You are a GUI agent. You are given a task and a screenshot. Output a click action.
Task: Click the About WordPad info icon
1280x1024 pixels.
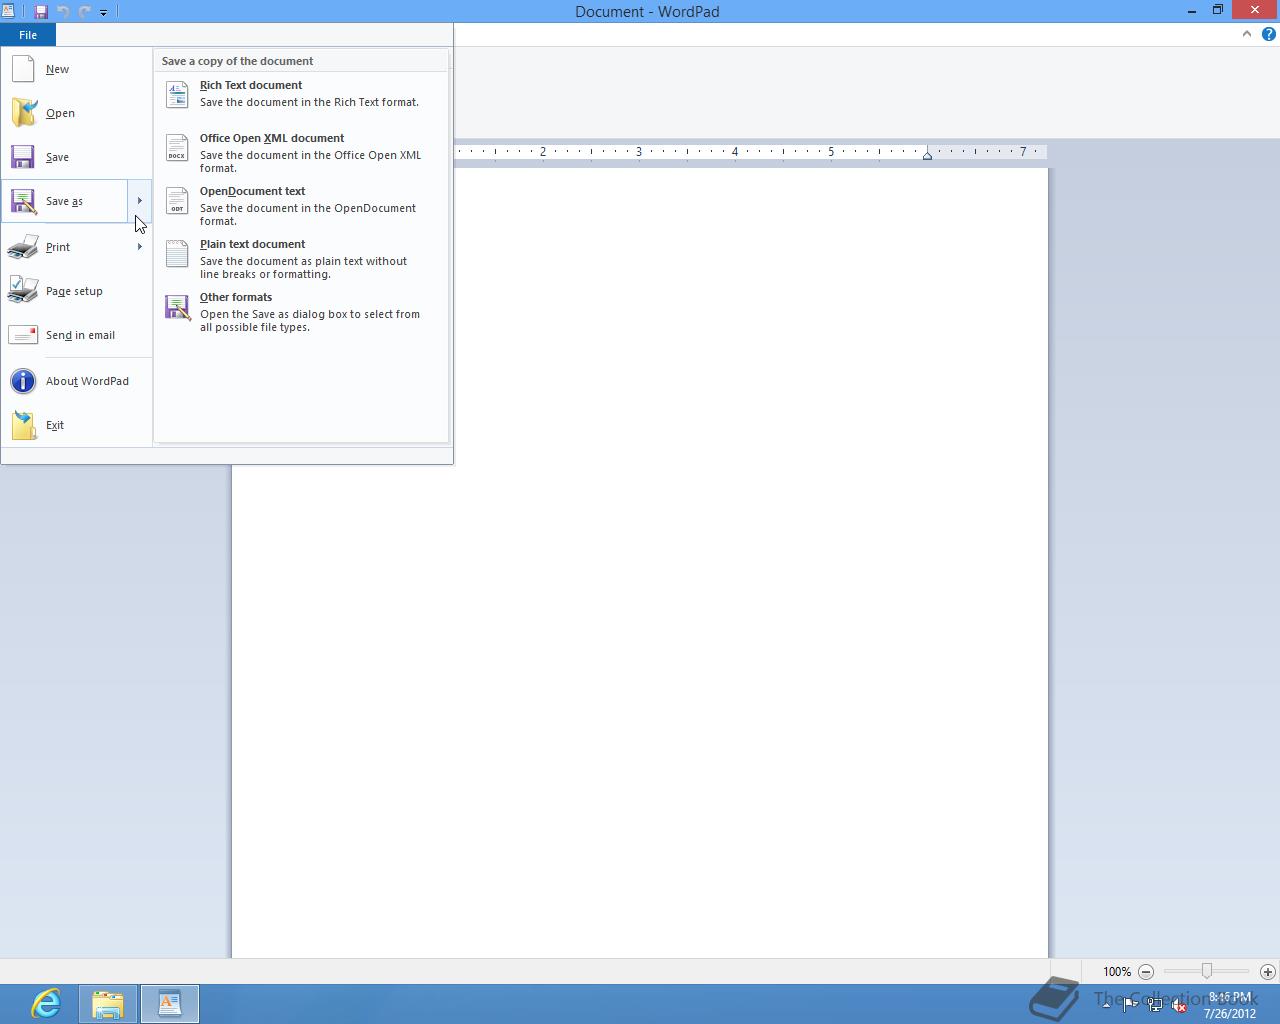(22, 381)
